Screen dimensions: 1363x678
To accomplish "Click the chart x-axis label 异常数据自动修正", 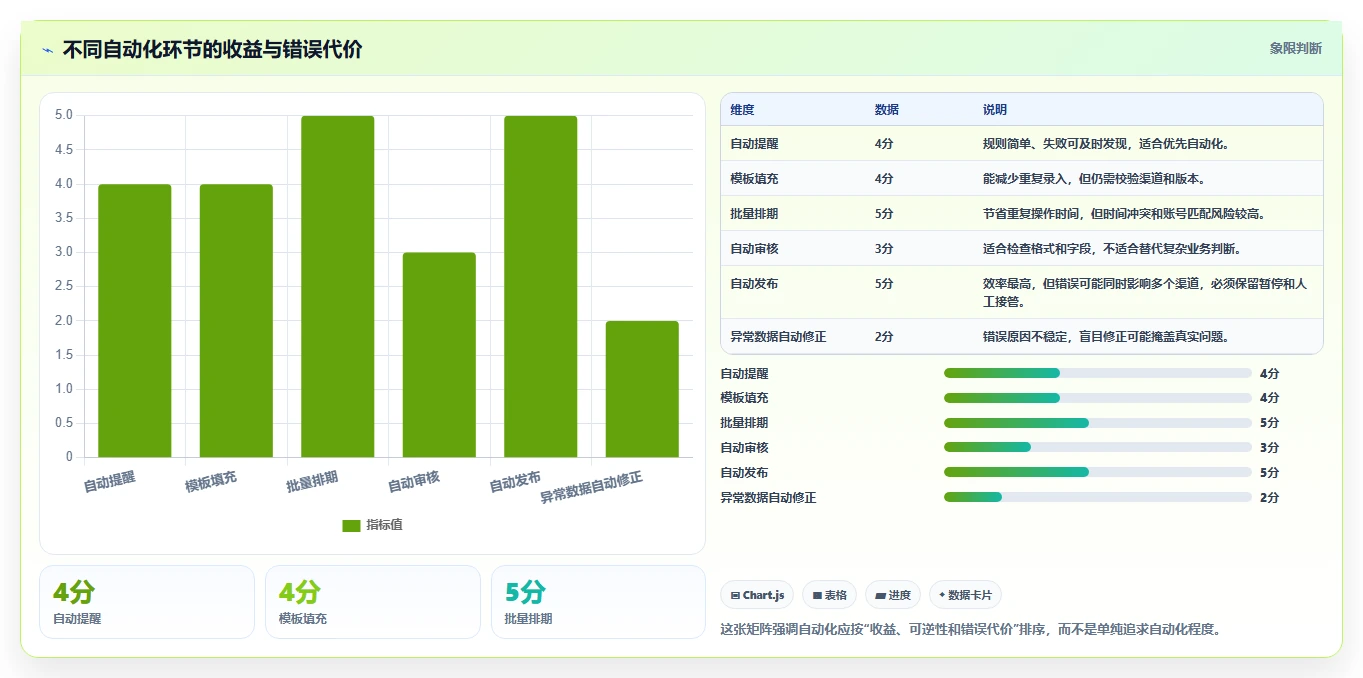I will coord(592,487).
